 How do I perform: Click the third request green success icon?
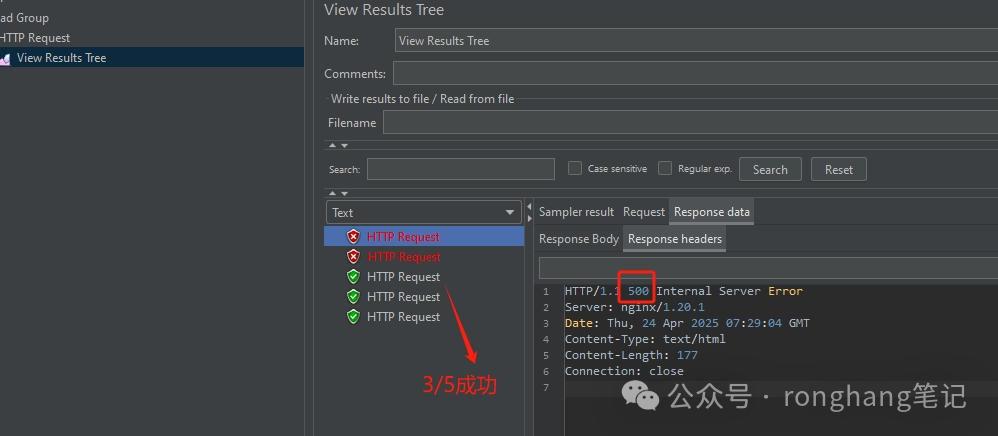(353, 277)
